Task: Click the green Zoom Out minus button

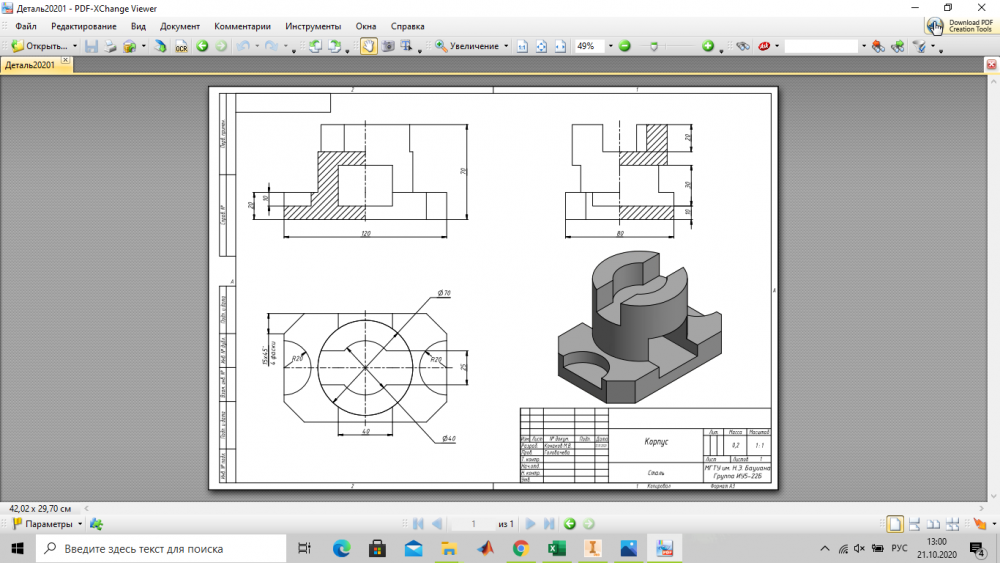Action: [x=624, y=46]
